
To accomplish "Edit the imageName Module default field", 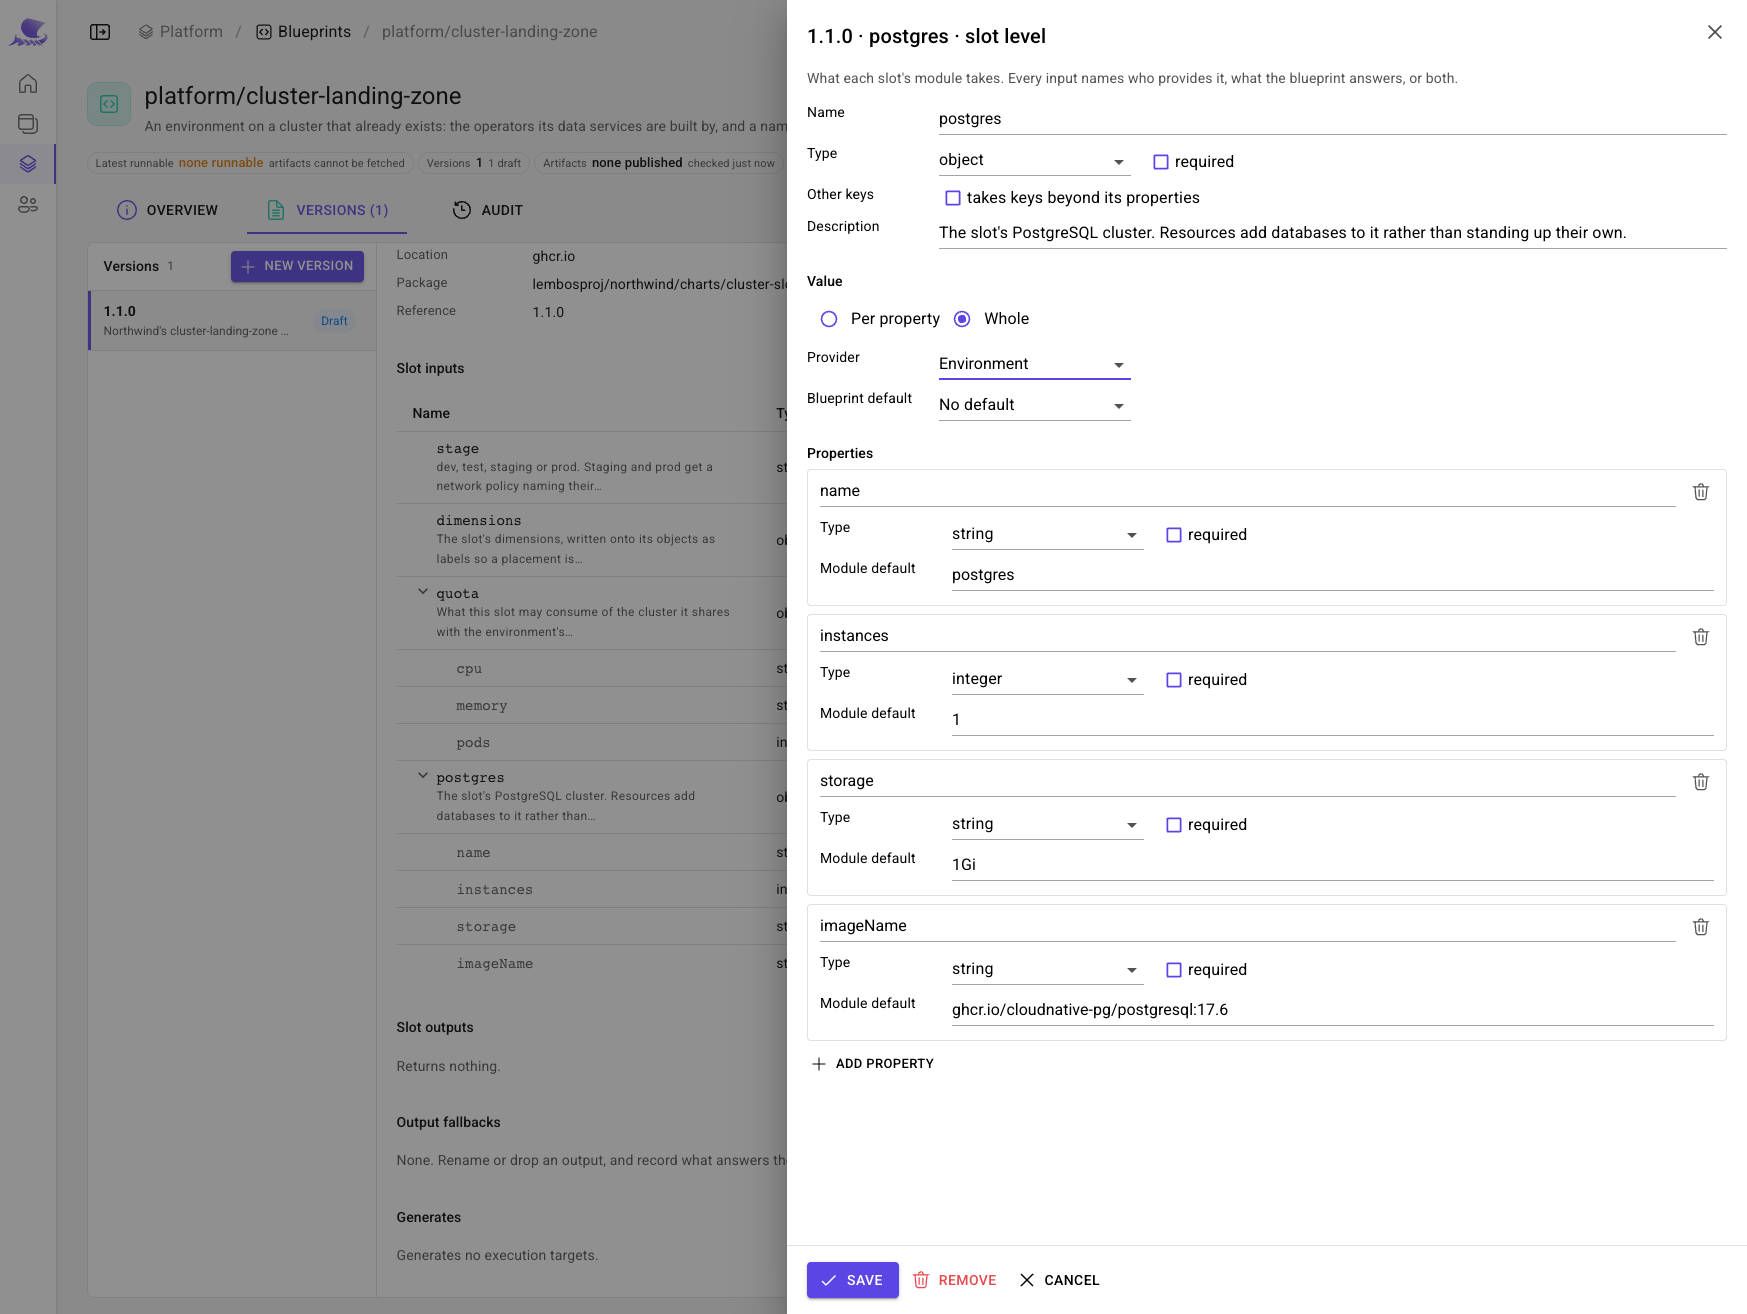I will [1332, 1010].
